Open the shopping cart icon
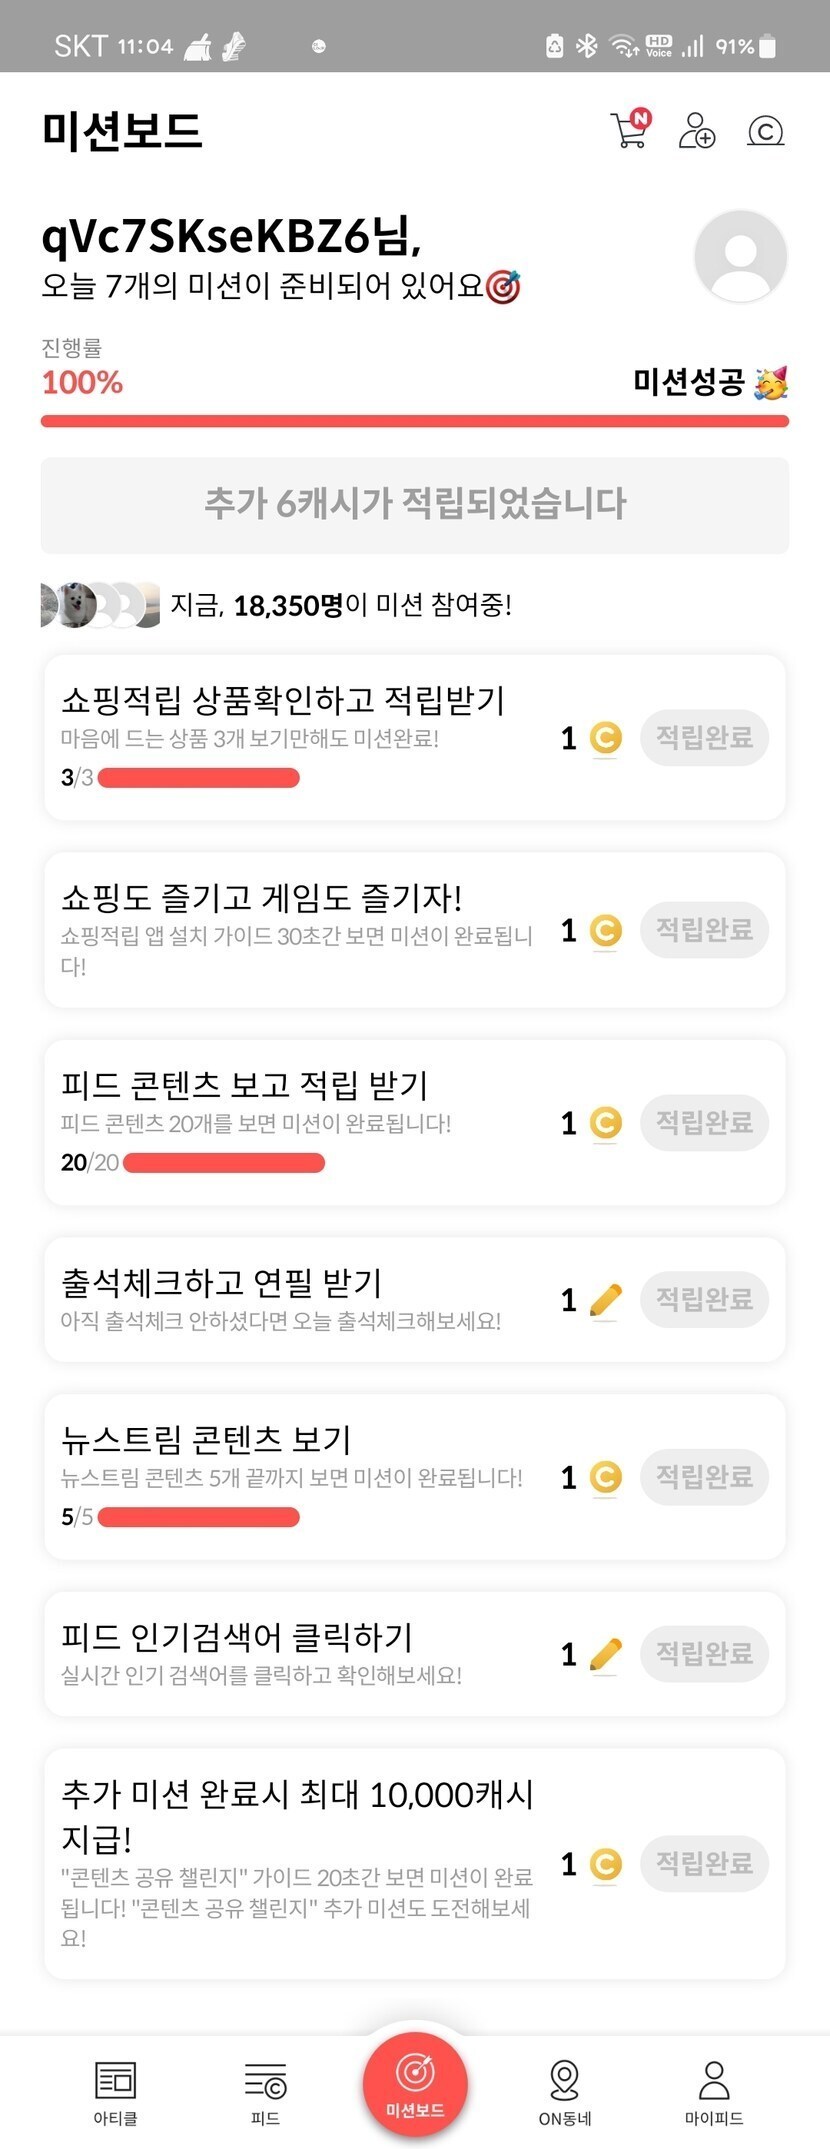830x2149 pixels. click(x=630, y=130)
